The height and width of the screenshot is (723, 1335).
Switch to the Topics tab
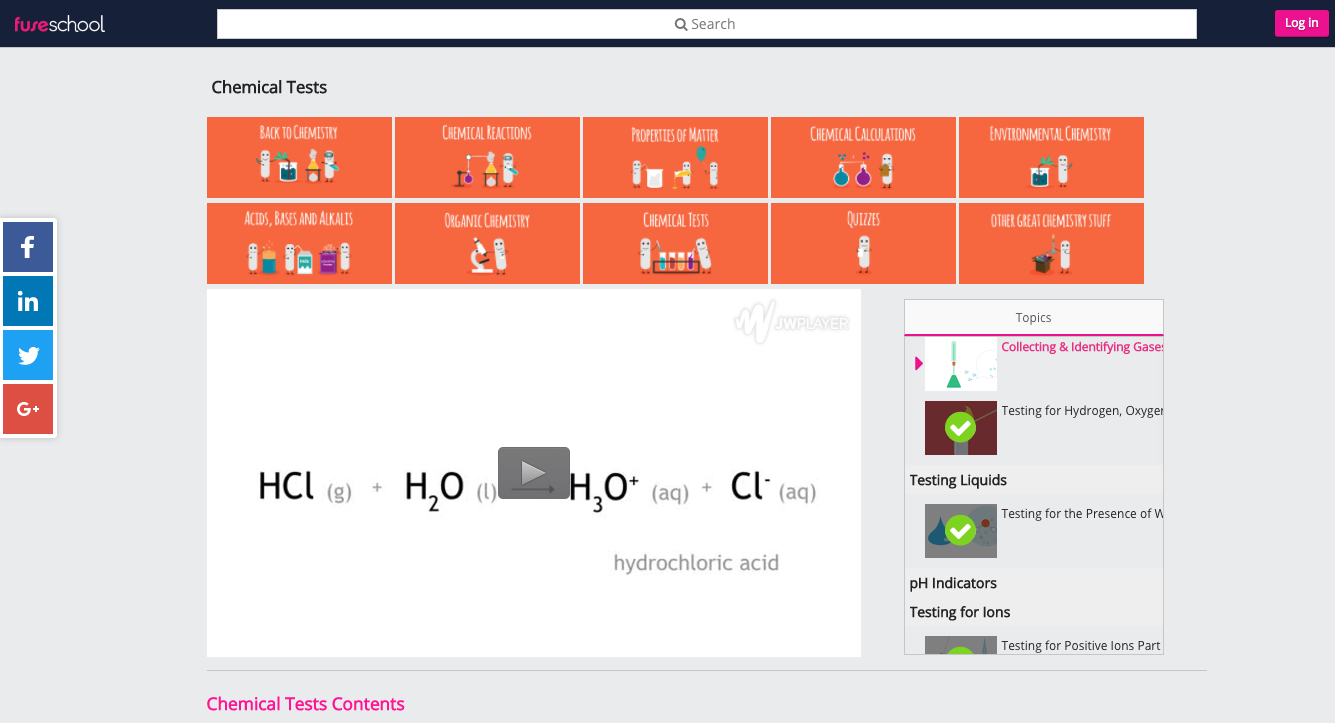(x=1033, y=317)
